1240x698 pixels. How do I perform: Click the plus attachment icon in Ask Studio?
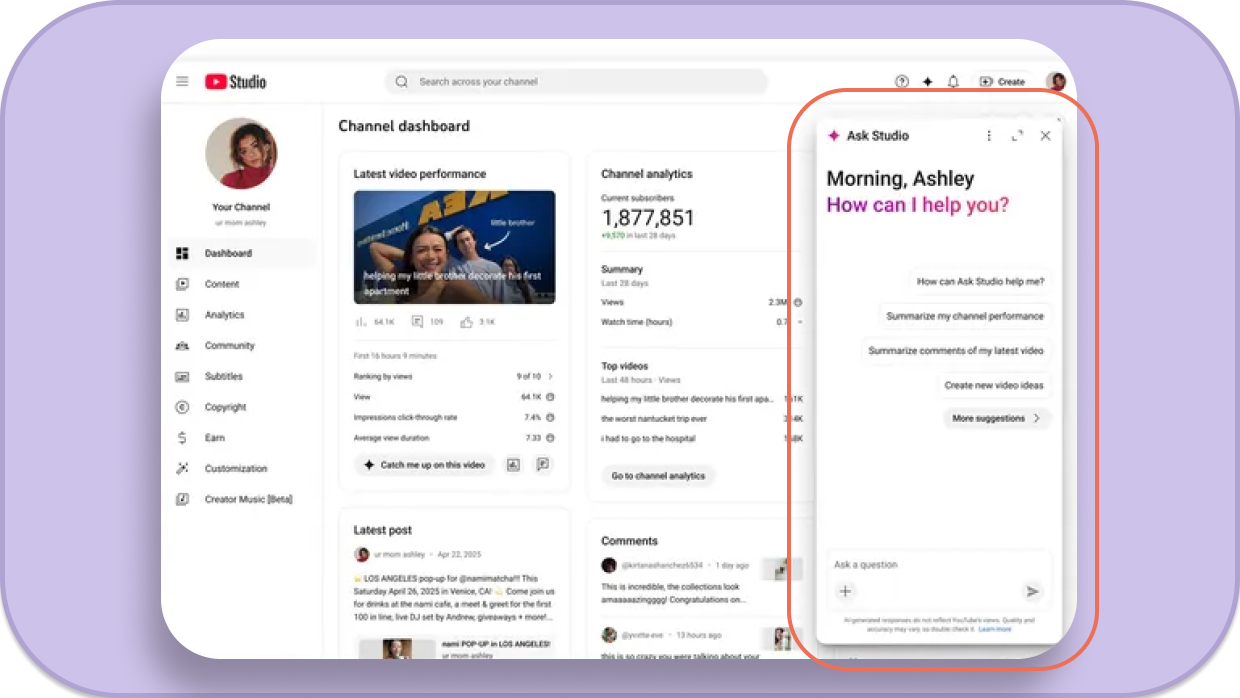(845, 591)
